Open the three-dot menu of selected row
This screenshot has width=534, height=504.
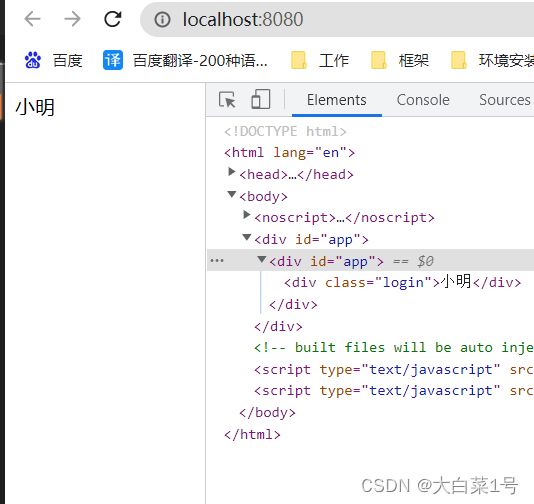(217, 261)
